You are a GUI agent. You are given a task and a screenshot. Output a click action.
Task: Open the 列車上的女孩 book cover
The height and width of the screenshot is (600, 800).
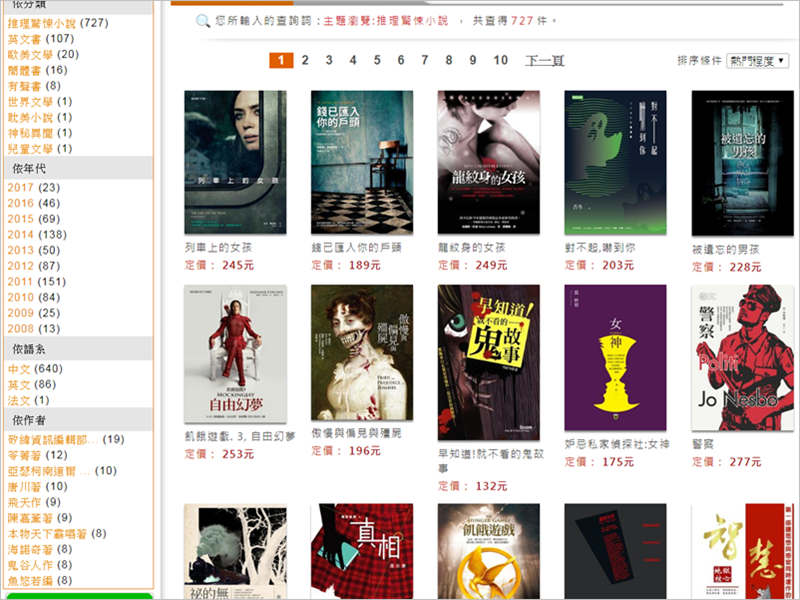tap(235, 162)
